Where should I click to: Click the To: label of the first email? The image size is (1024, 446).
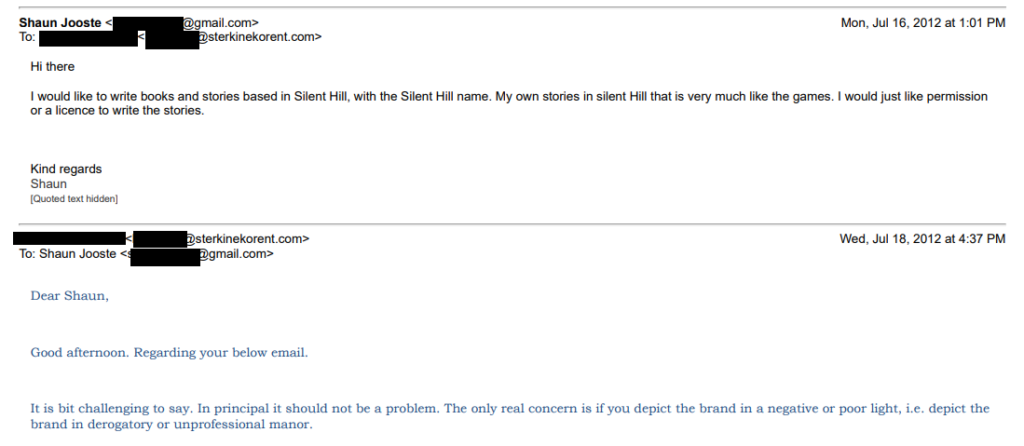click(x=27, y=37)
